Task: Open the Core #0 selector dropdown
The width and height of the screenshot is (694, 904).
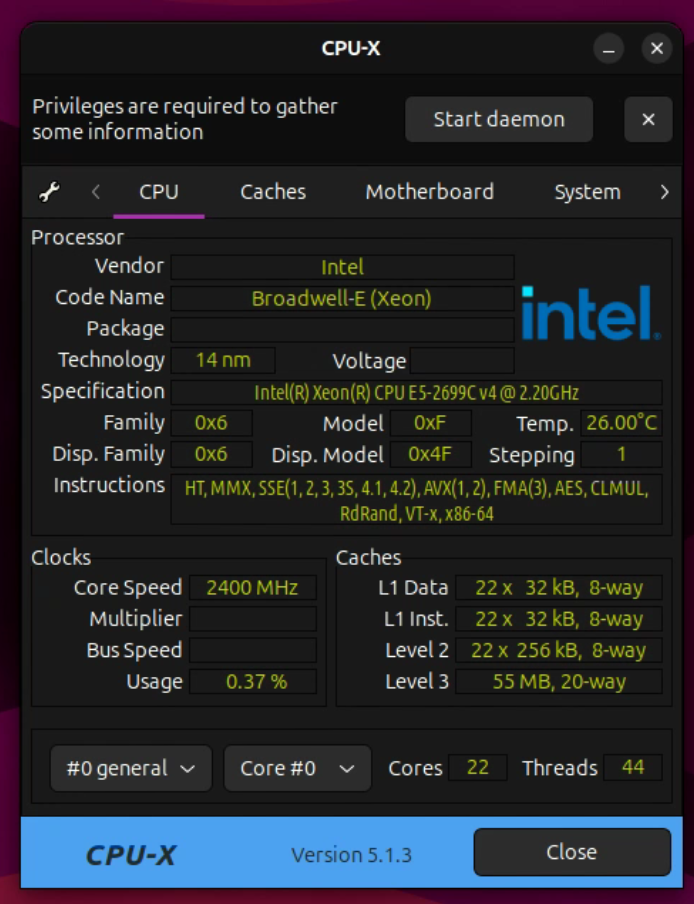Action: tap(297, 768)
